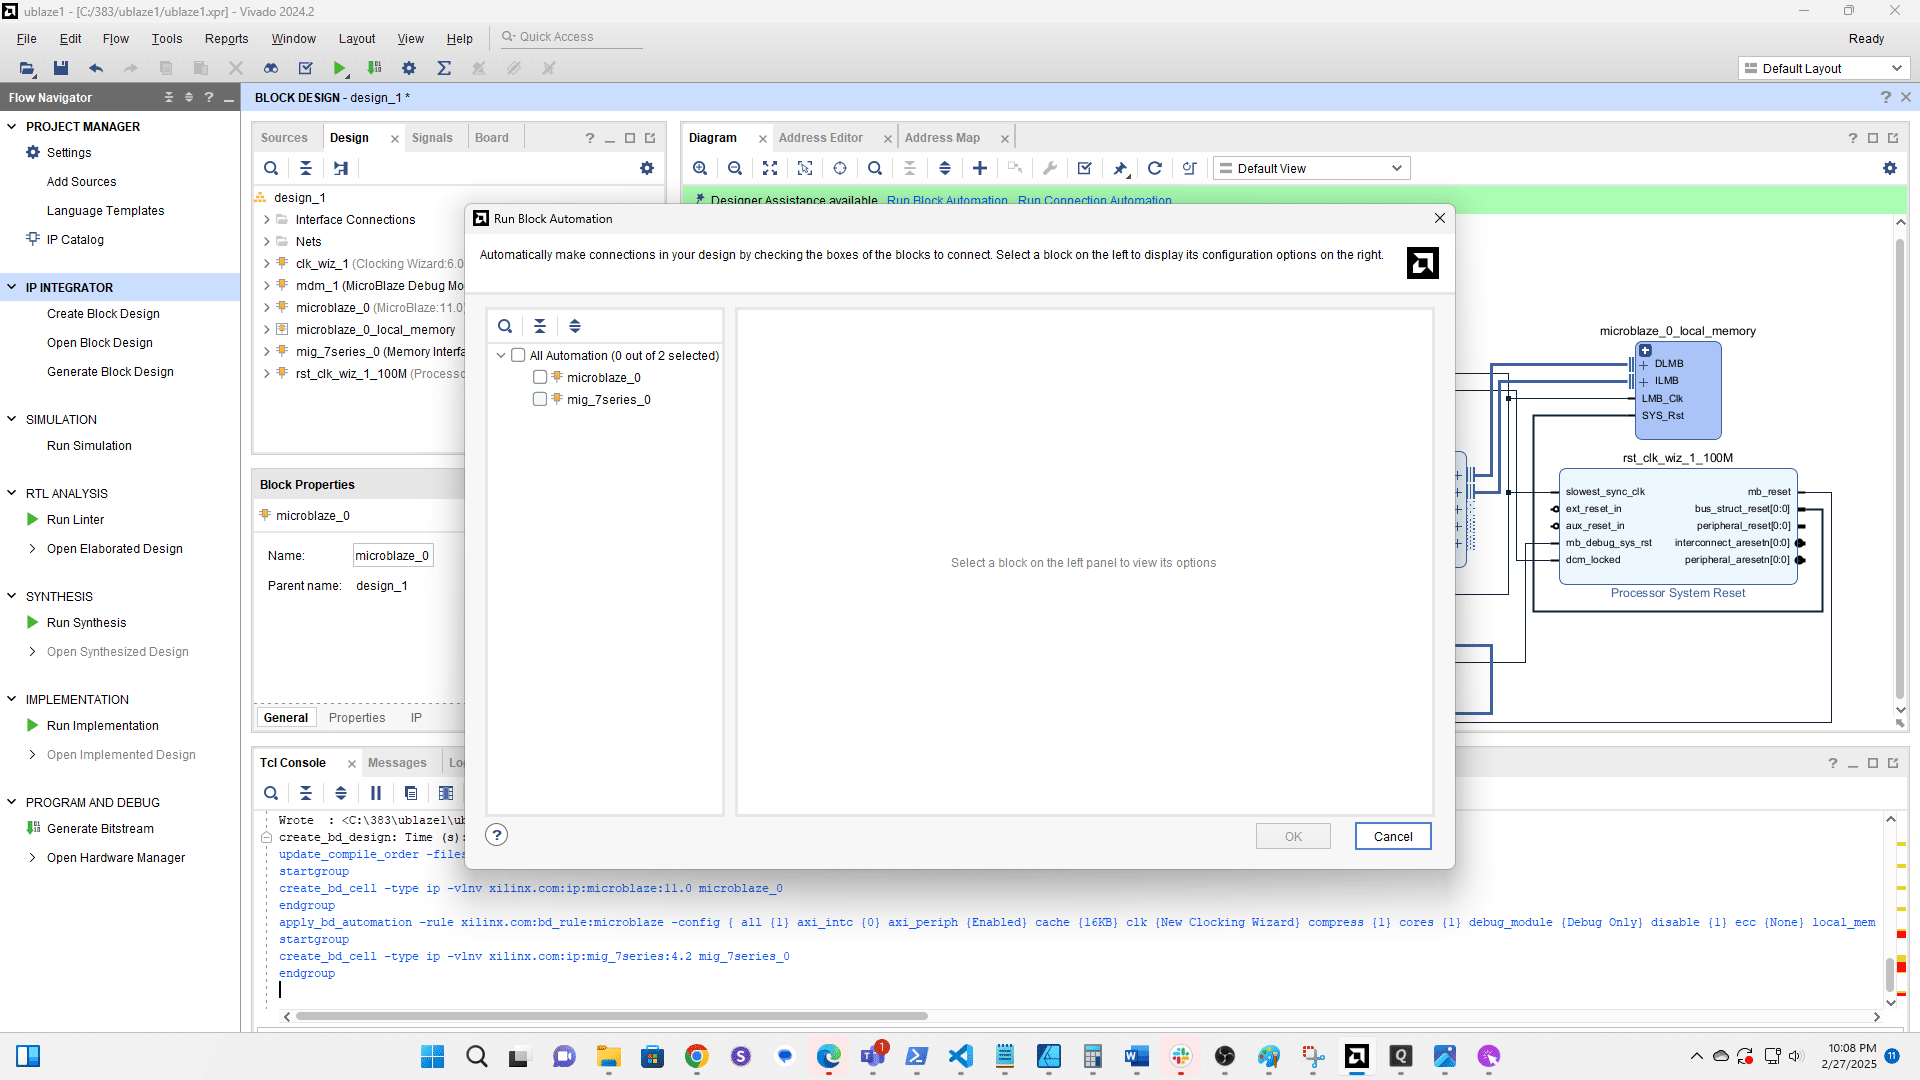The image size is (1920, 1080).
Task: Click help question mark in automation dialog
Action: point(497,835)
